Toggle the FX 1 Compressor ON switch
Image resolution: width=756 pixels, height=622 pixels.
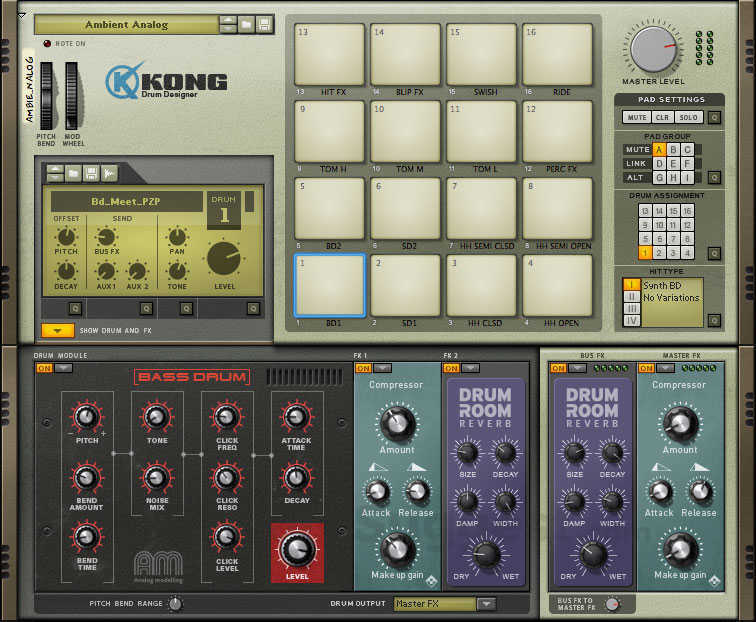click(364, 368)
